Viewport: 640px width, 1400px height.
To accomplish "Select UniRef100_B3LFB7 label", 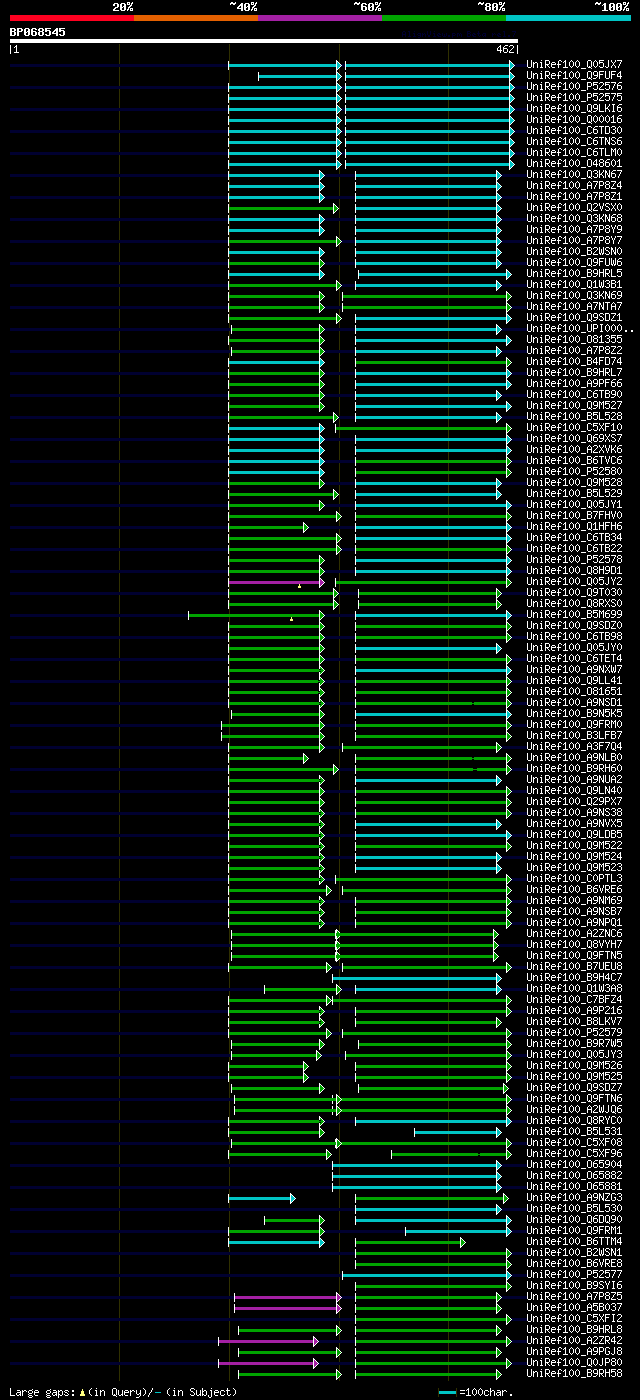I will pyautogui.click(x=574, y=735).
